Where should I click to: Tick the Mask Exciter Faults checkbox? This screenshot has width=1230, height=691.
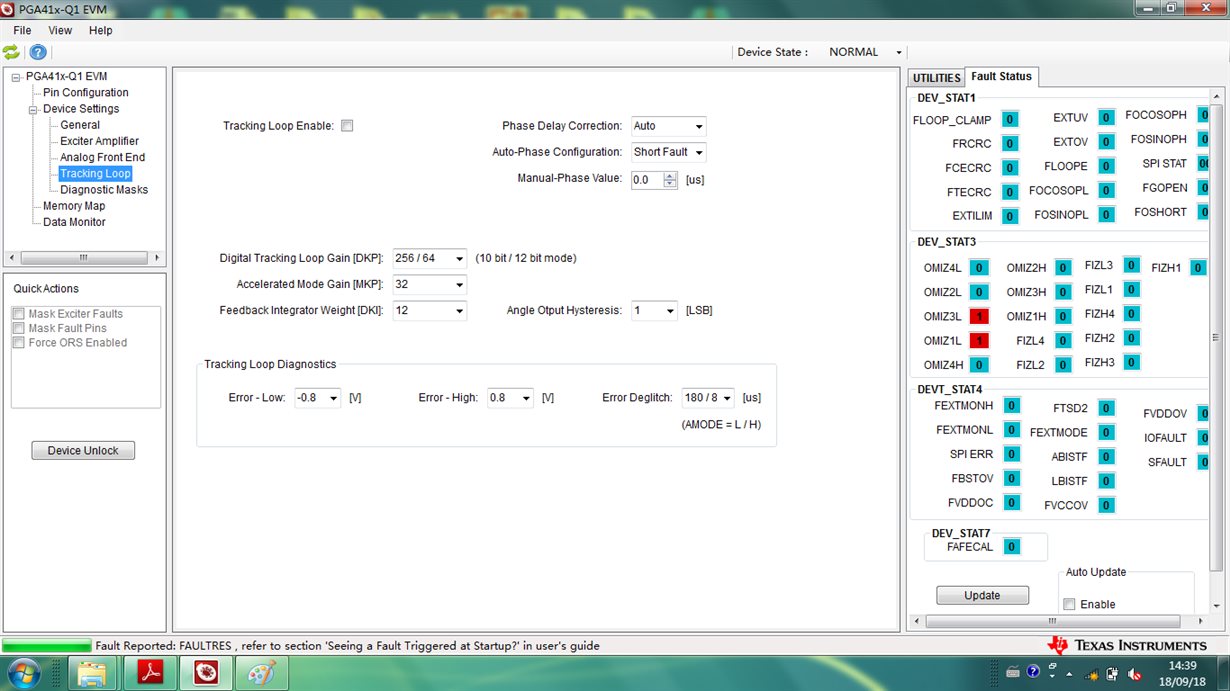tap(18, 314)
